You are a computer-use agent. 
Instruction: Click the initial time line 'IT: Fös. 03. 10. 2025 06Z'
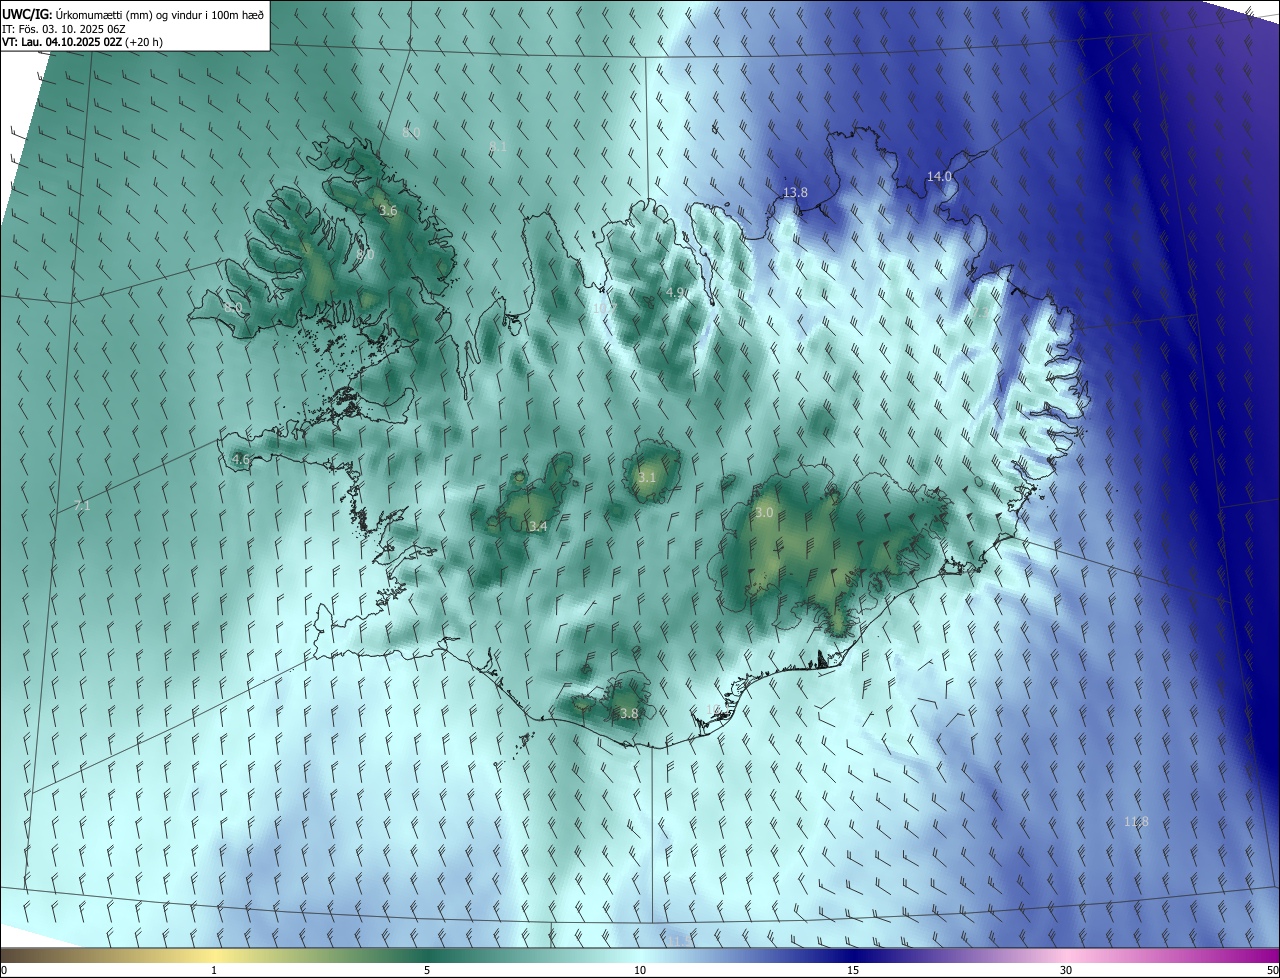[x=63, y=28]
